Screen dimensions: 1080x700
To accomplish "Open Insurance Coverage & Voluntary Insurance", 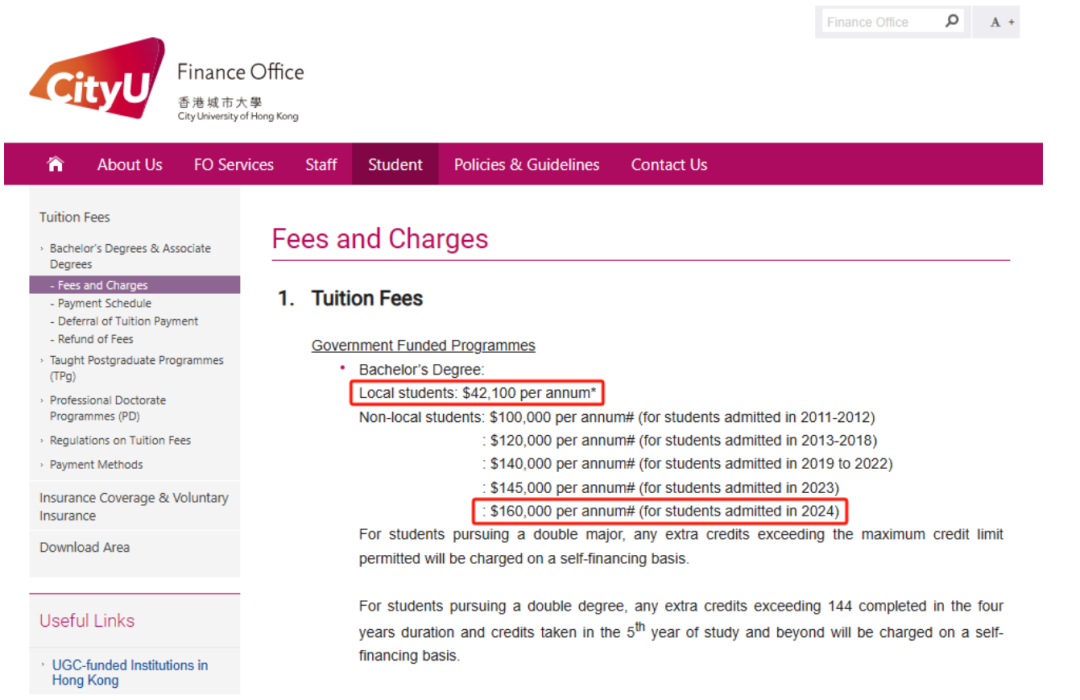I will [x=134, y=506].
